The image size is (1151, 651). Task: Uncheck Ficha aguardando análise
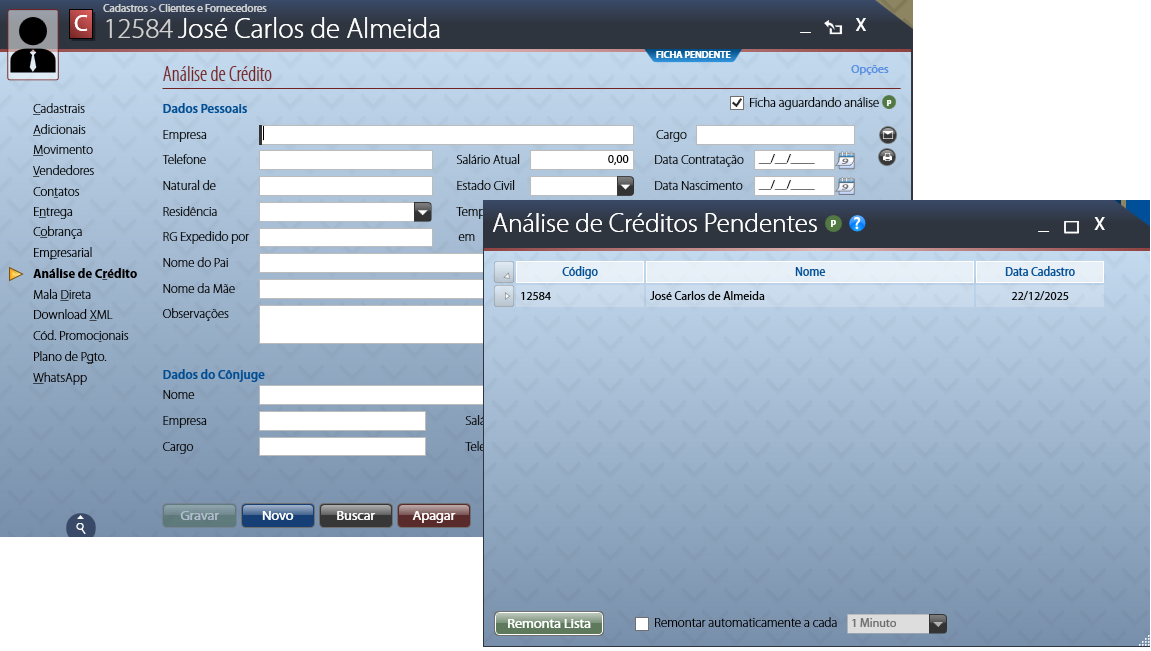tap(738, 103)
